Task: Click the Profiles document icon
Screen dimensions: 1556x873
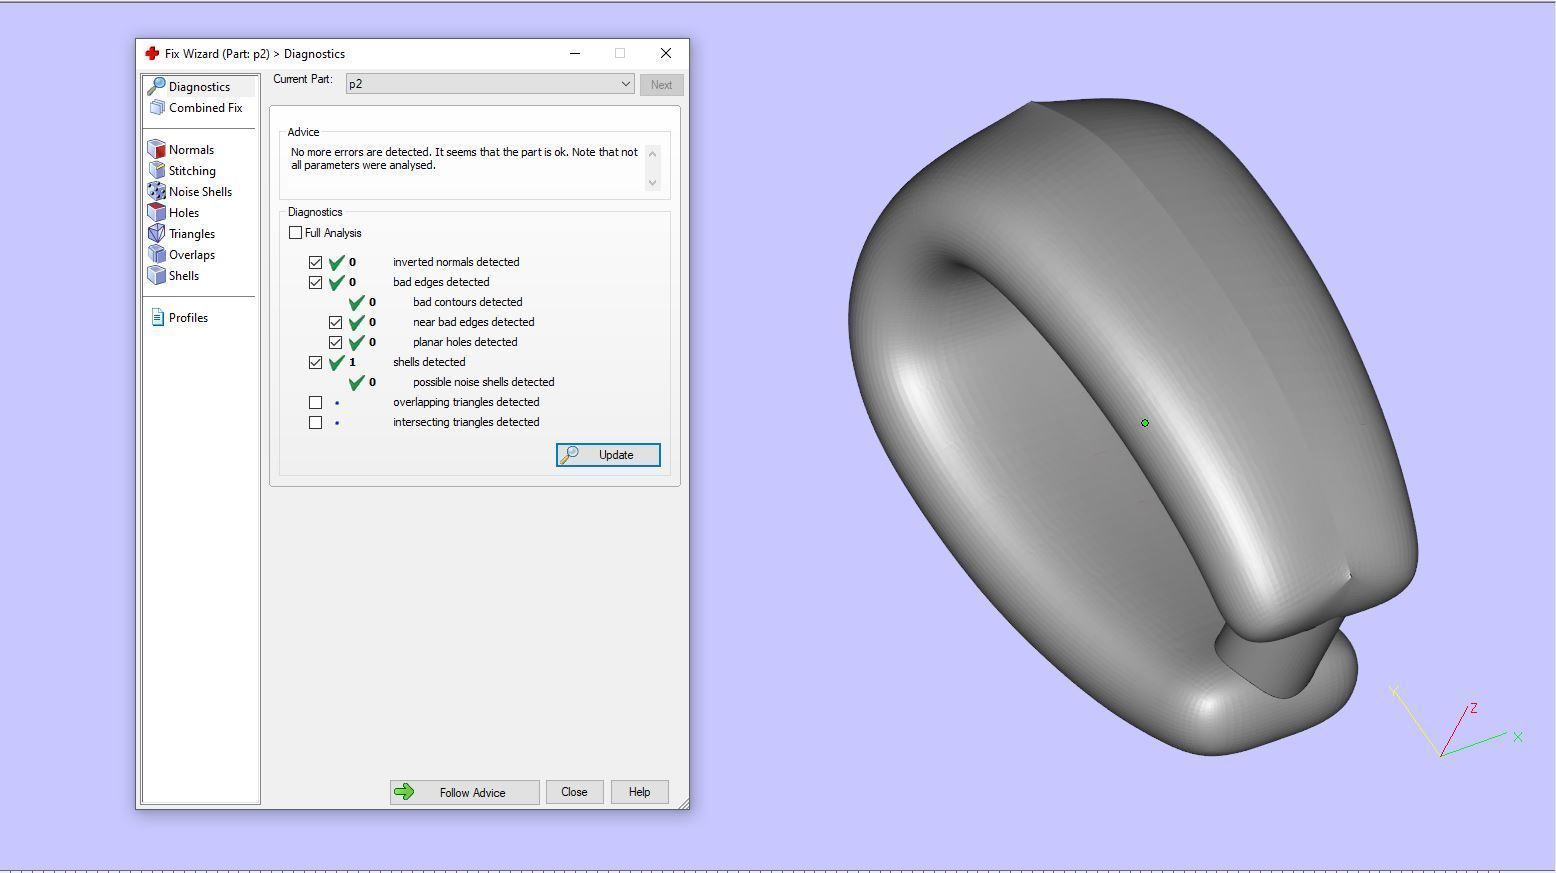Action: [157, 318]
